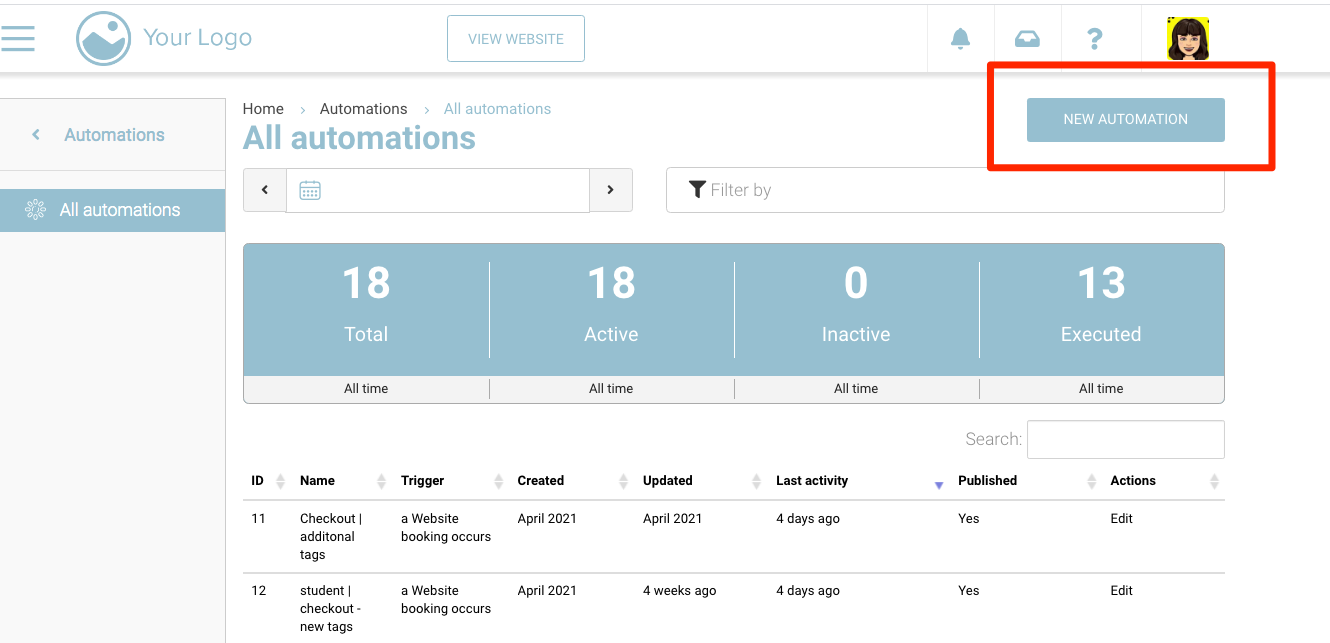Go to Home breadcrumb link
The height and width of the screenshot is (643, 1330).
click(x=263, y=109)
